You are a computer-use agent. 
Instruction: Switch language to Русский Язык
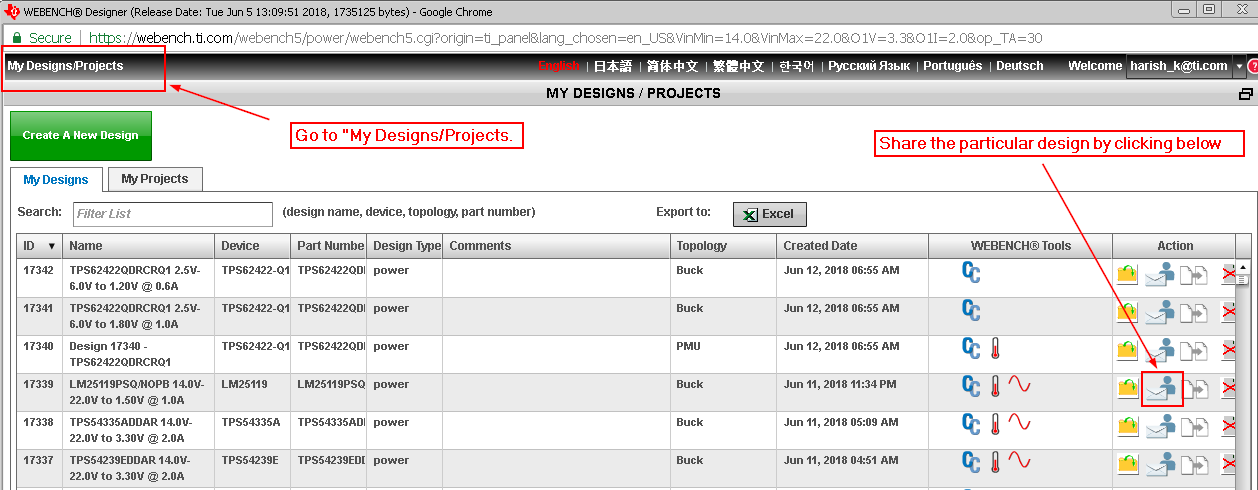(869, 66)
